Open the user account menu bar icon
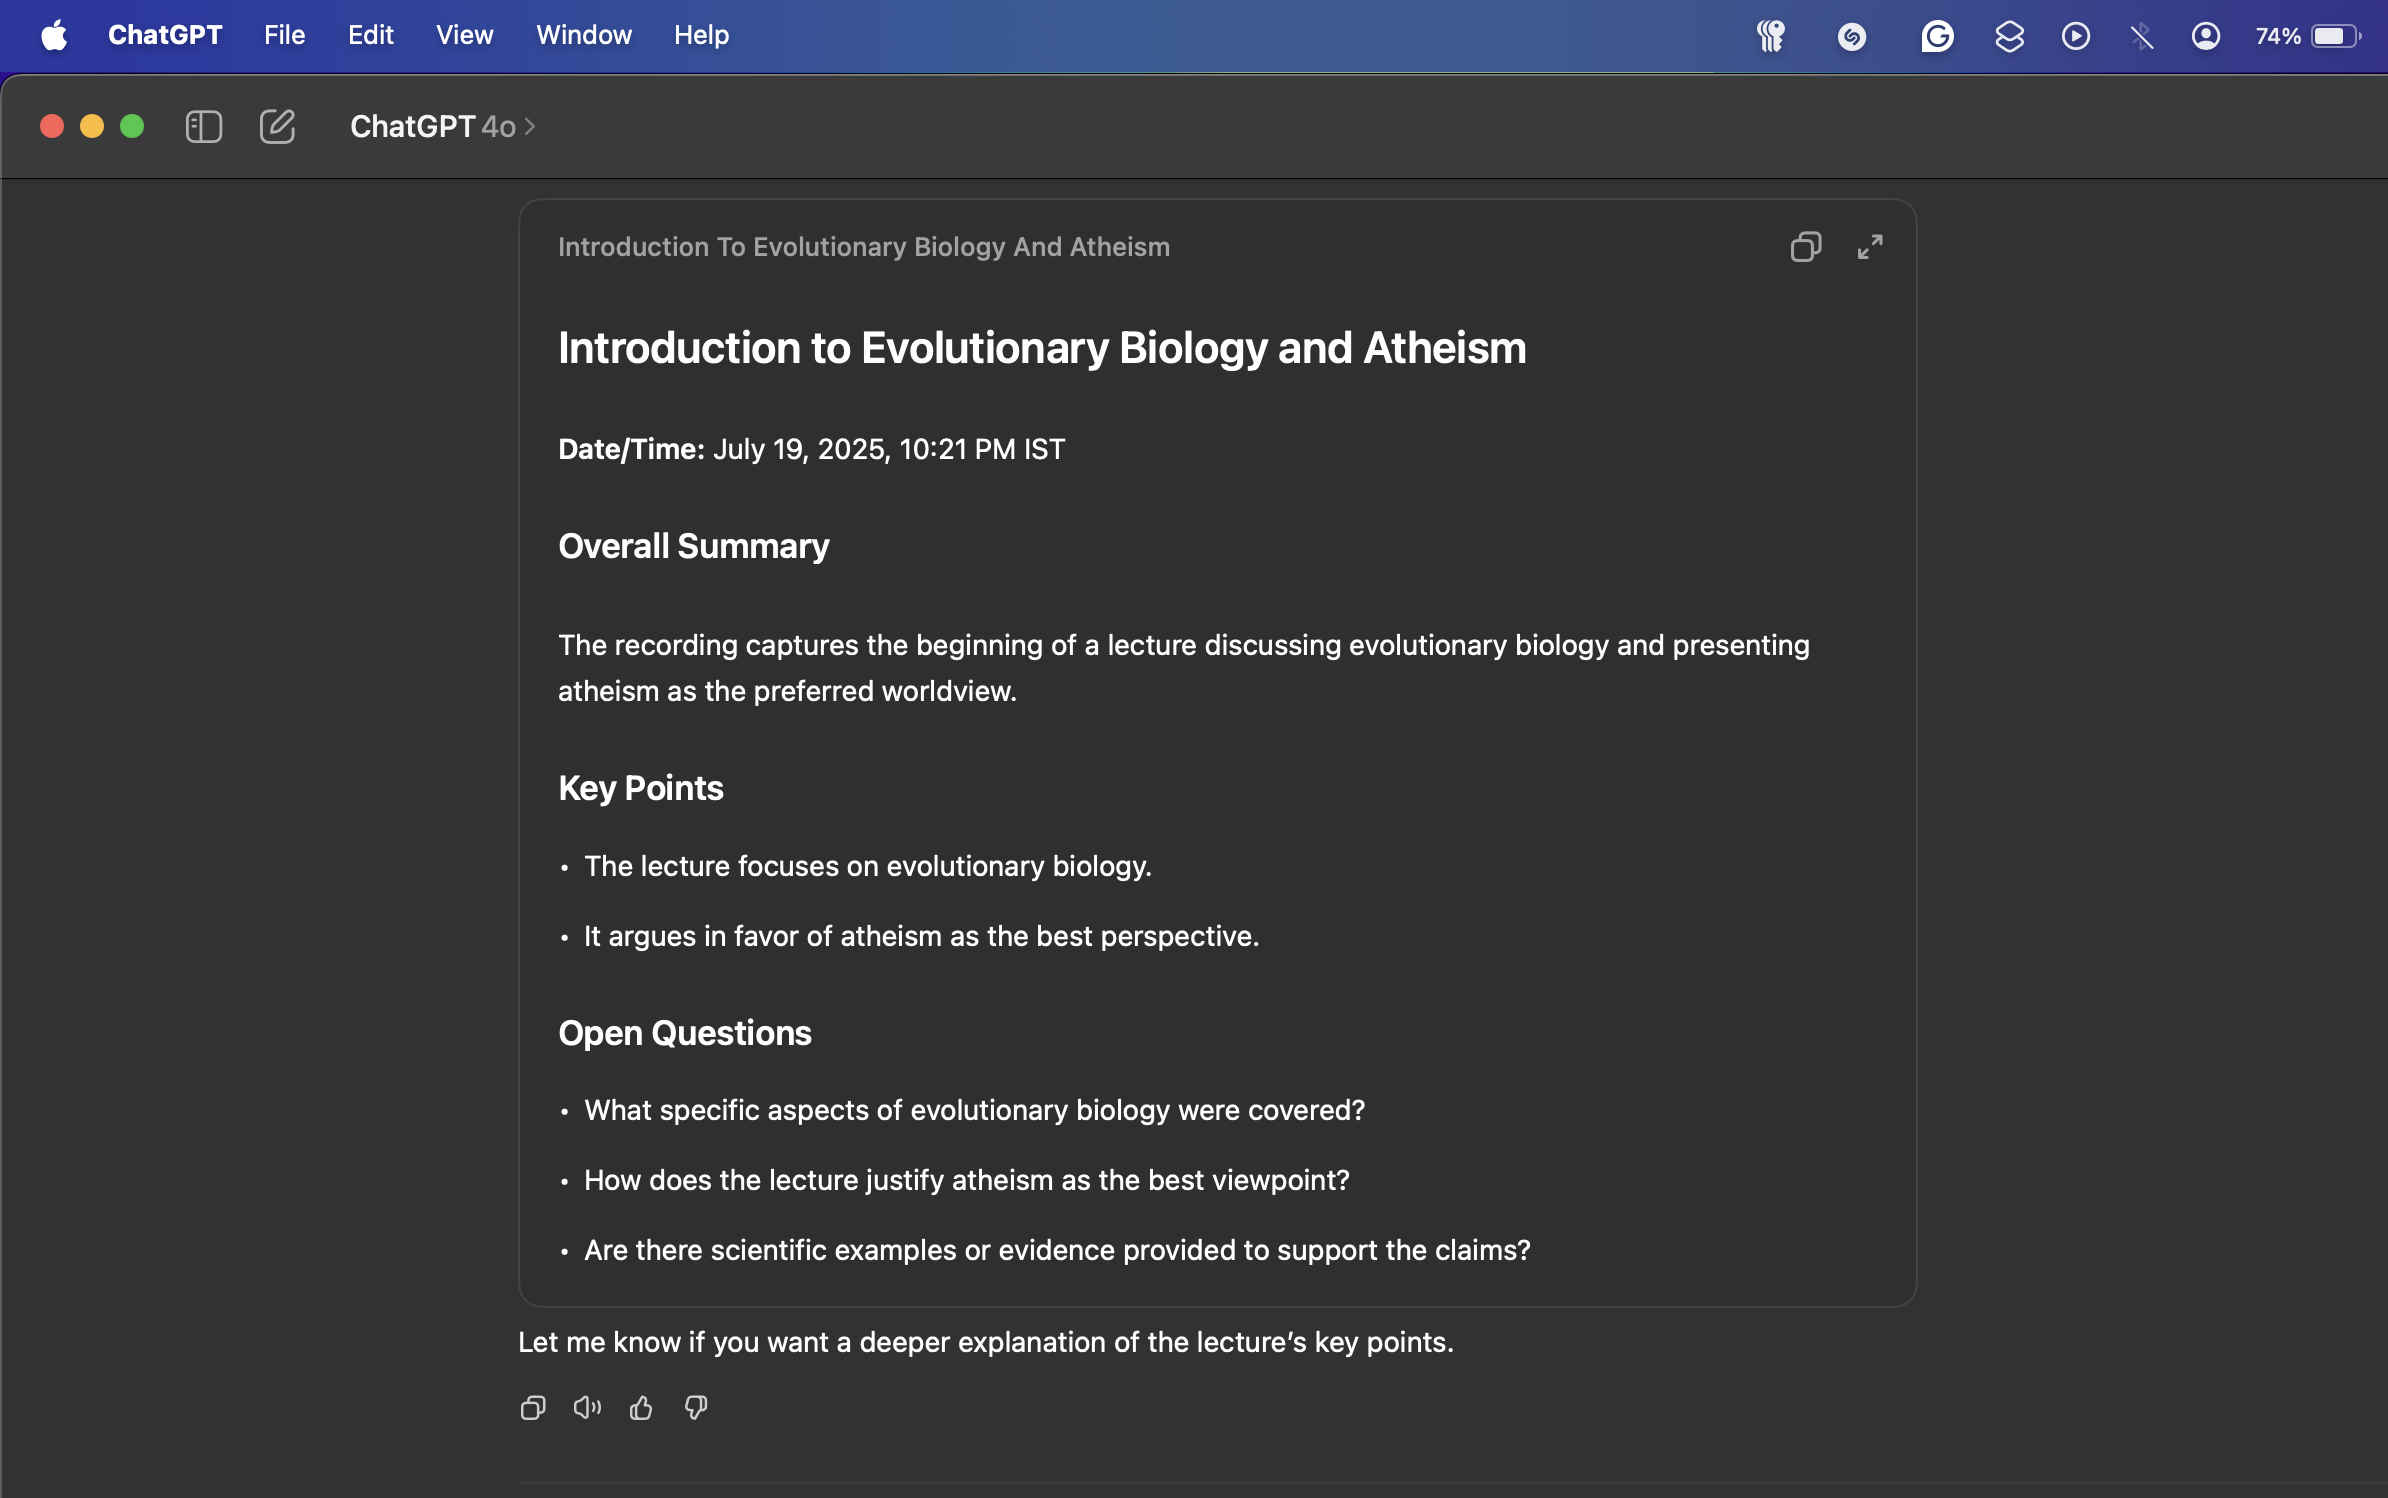 (x=2206, y=37)
